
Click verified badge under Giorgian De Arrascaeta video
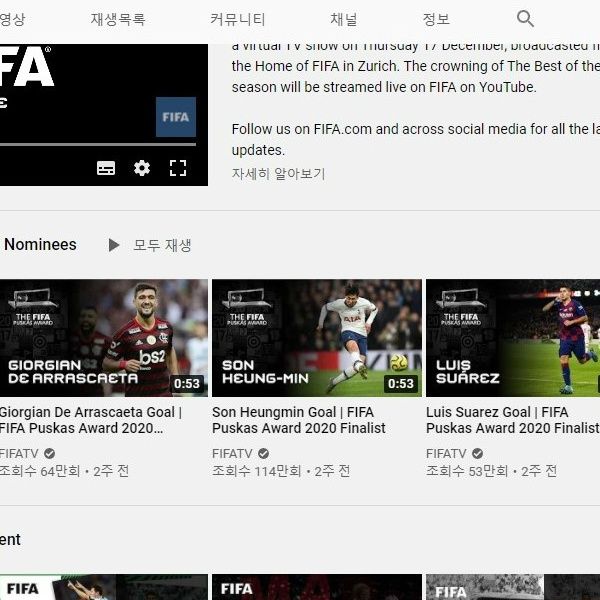coord(49,453)
